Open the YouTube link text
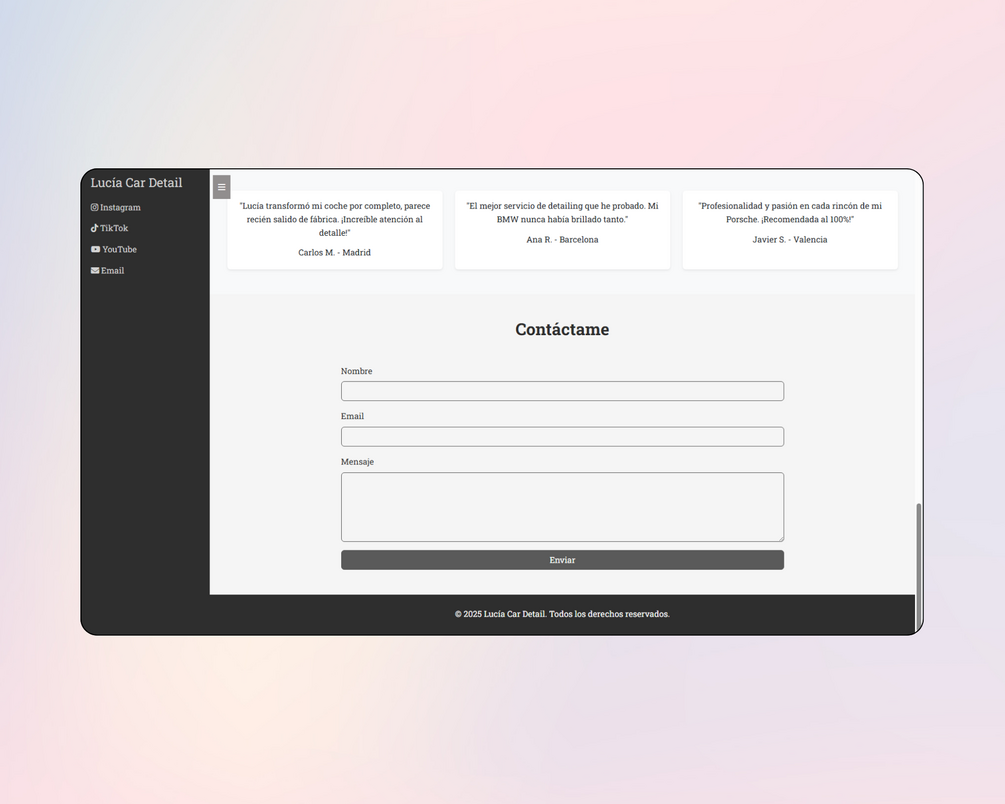This screenshot has height=804, width=1005. 119,249
